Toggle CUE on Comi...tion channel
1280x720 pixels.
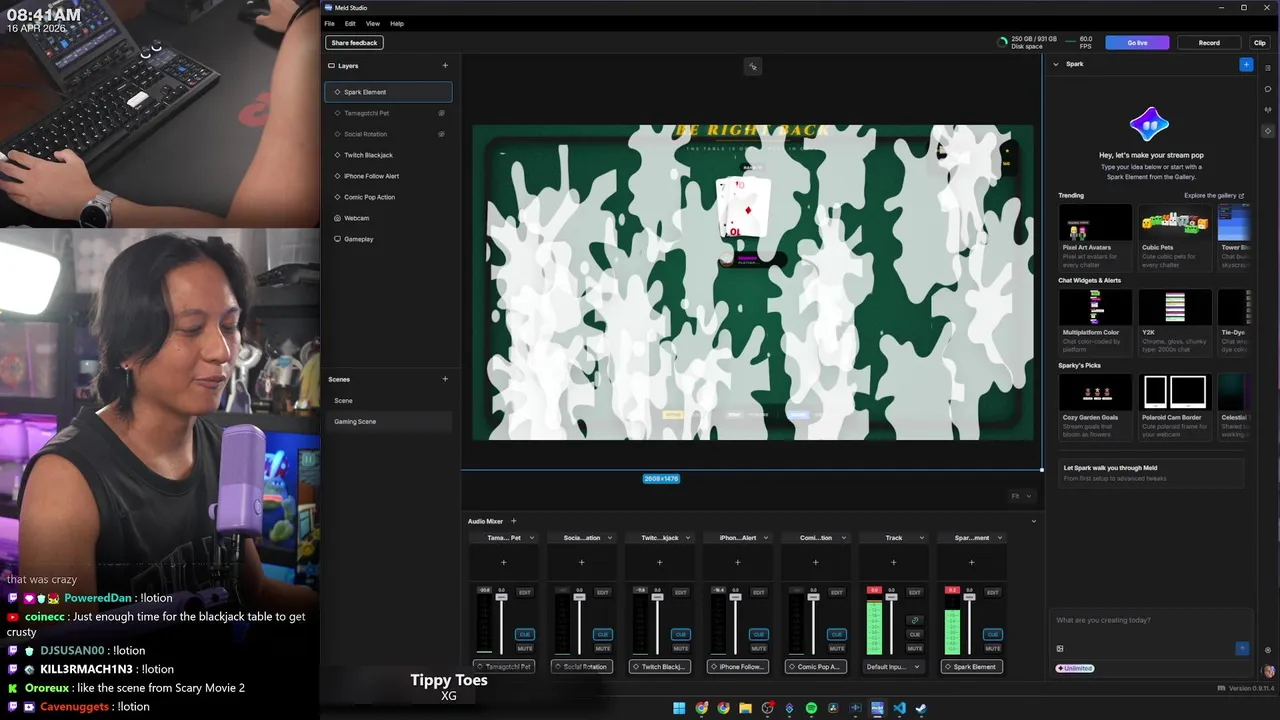[x=837, y=634]
